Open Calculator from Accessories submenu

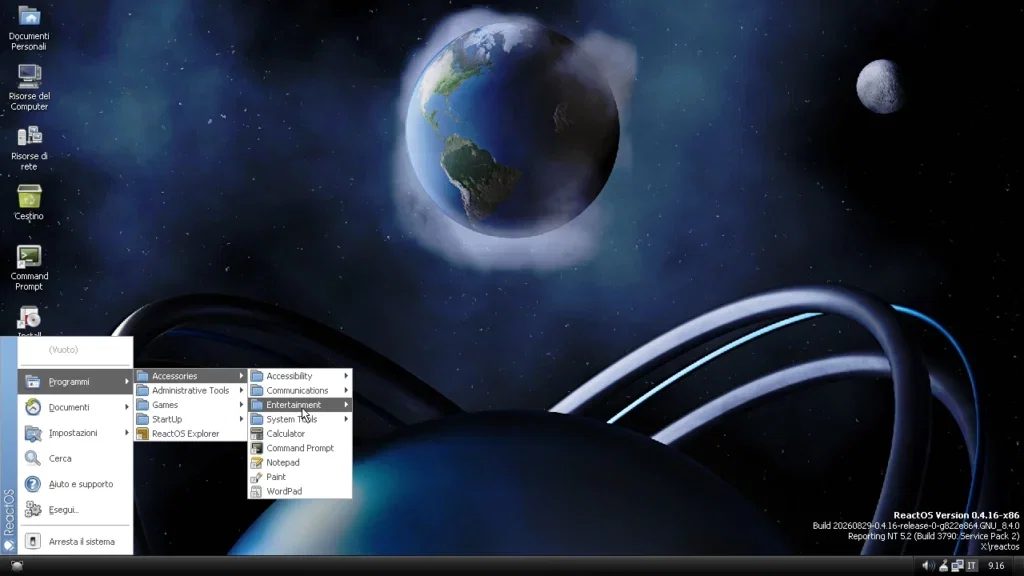pyautogui.click(x=300, y=434)
